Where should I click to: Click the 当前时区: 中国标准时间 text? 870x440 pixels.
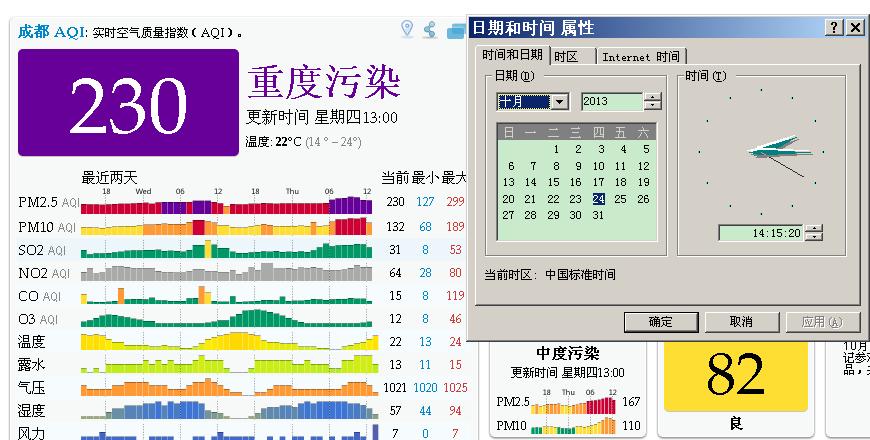pos(550,275)
